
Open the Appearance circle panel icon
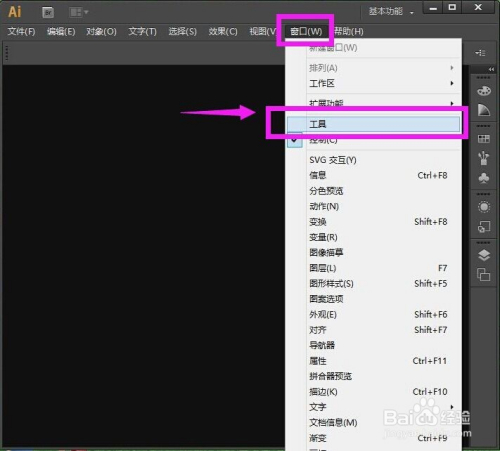tap(484, 207)
